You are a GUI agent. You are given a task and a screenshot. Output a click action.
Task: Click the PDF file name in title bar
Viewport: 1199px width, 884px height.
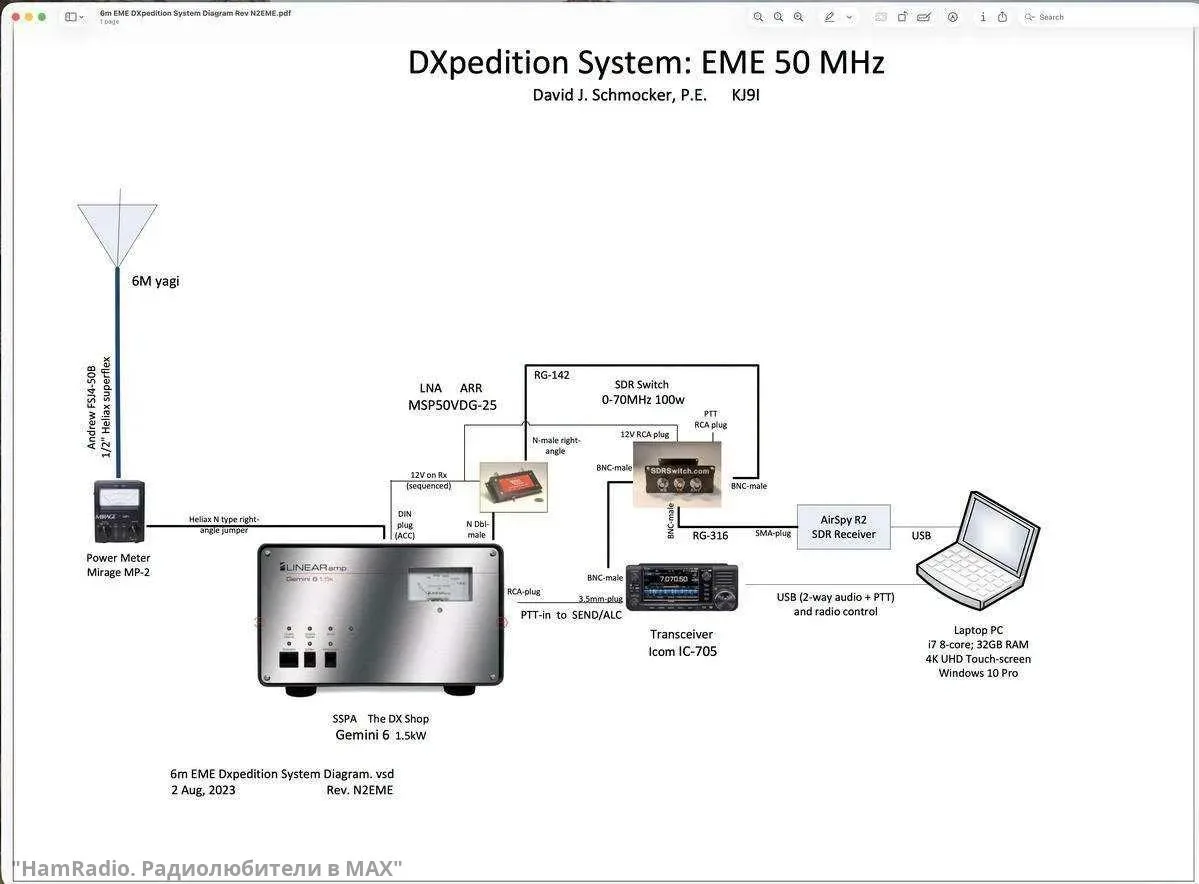click(195, 13)
